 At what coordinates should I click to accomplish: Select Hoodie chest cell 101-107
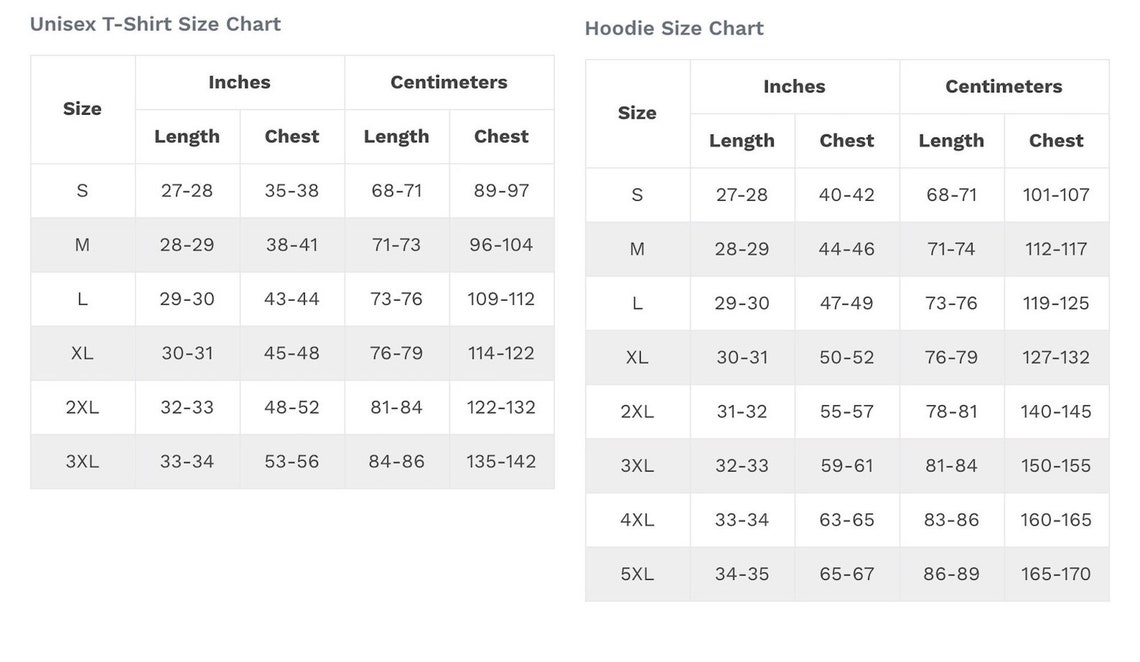[x=1056, y=195]
